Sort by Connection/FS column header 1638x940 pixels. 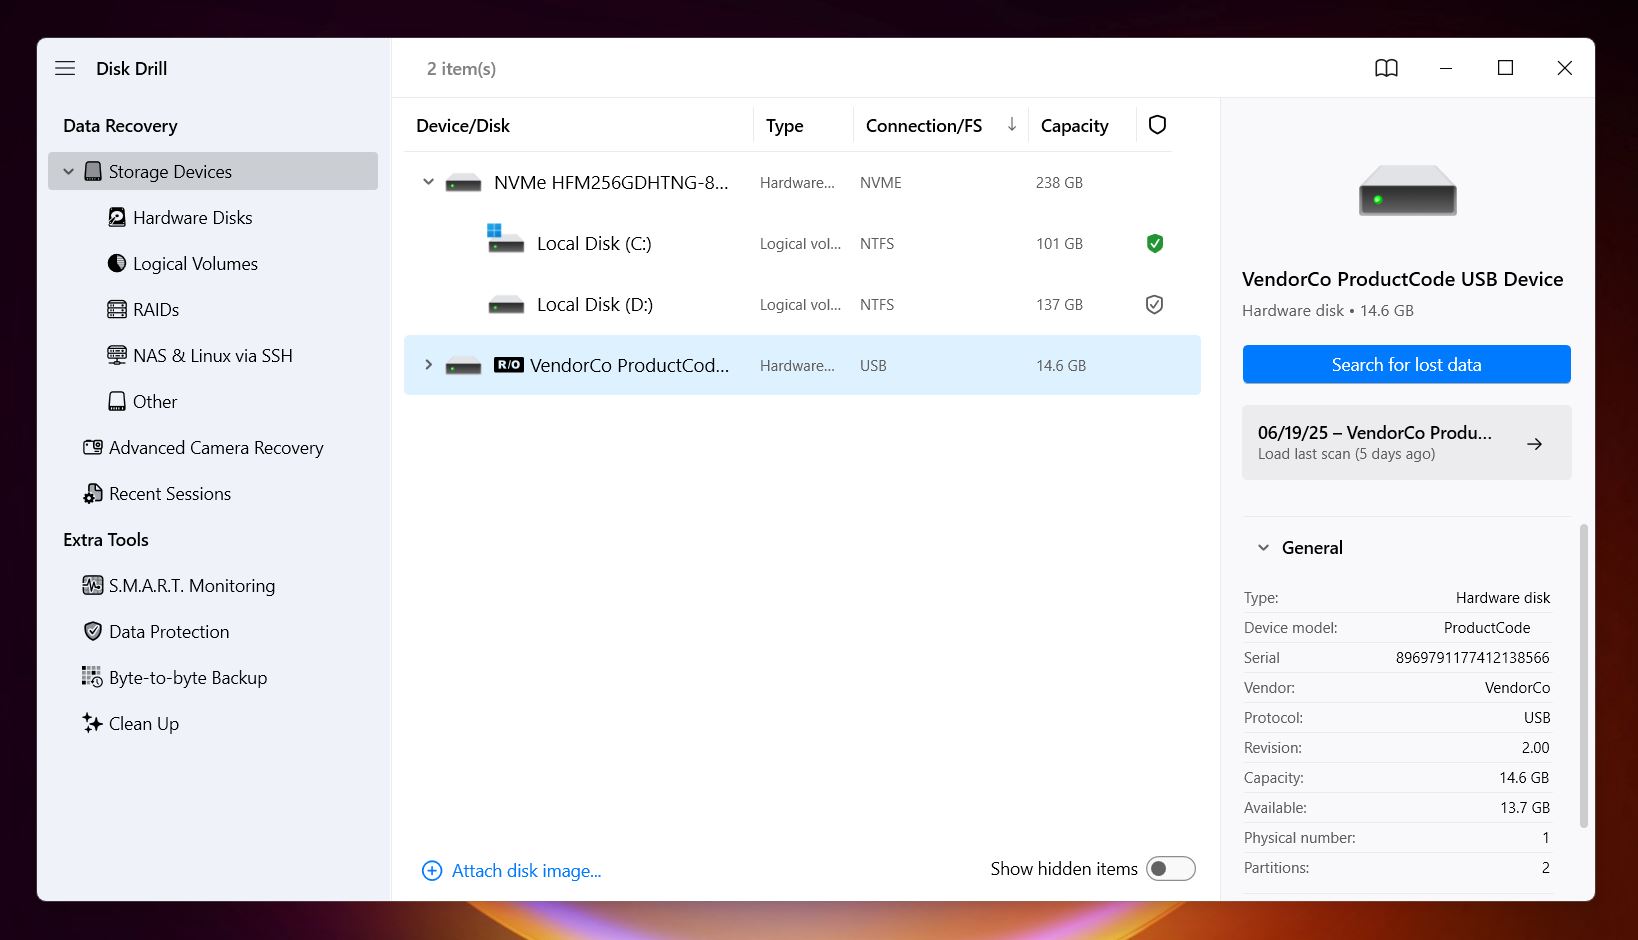tap(924, 125)
